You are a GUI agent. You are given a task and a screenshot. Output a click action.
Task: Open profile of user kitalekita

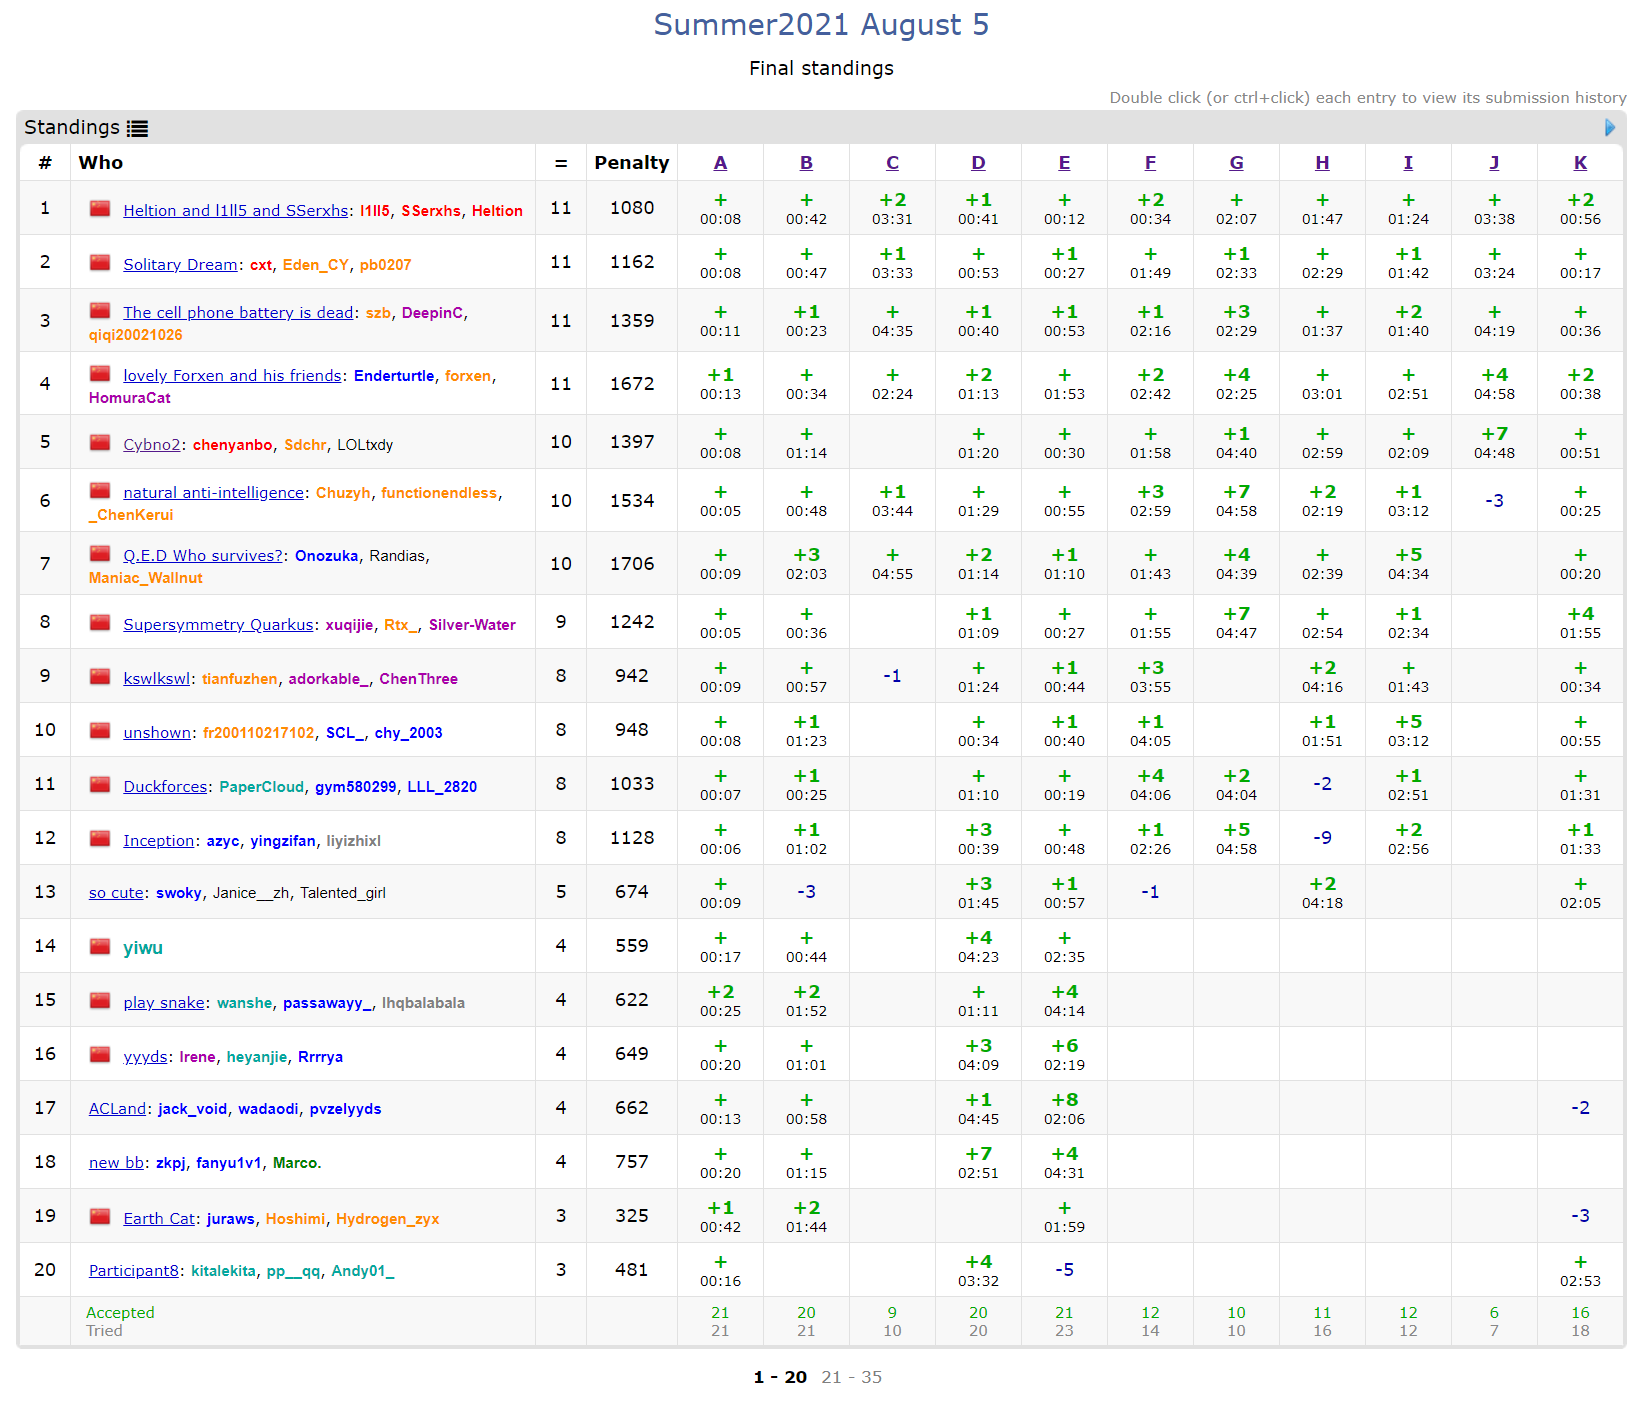click(223, 1271)
